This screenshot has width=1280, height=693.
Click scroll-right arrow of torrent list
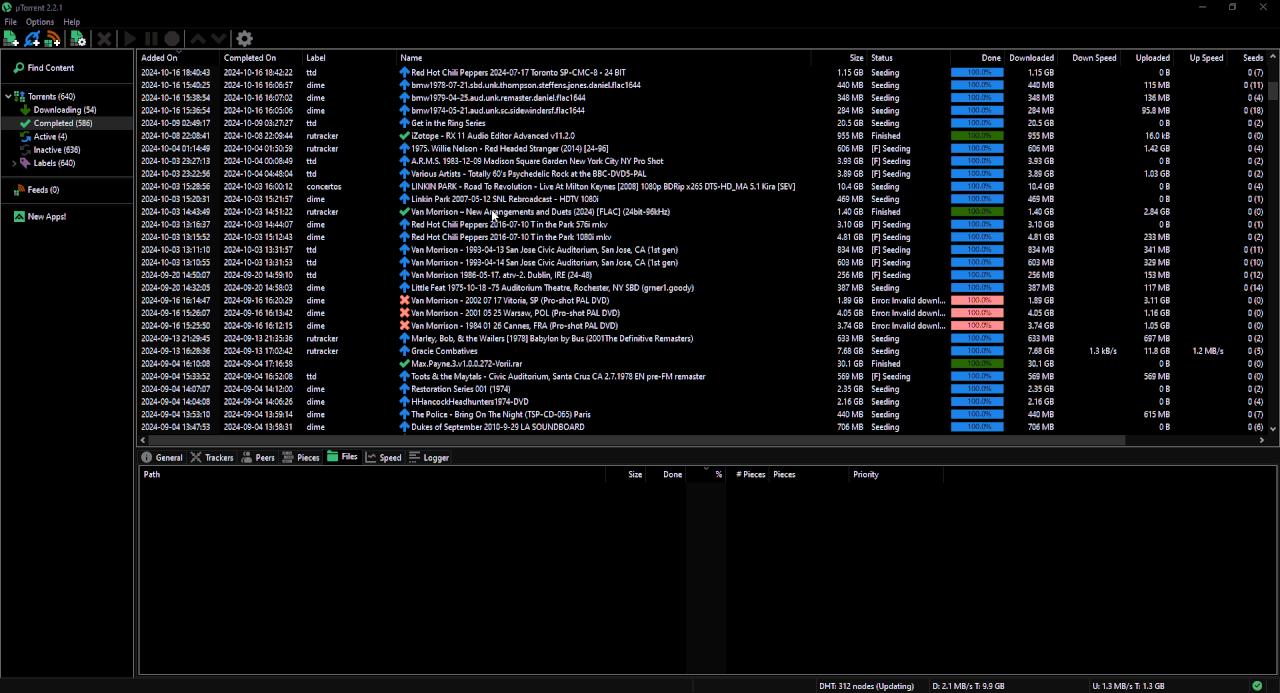[1261, 440]
